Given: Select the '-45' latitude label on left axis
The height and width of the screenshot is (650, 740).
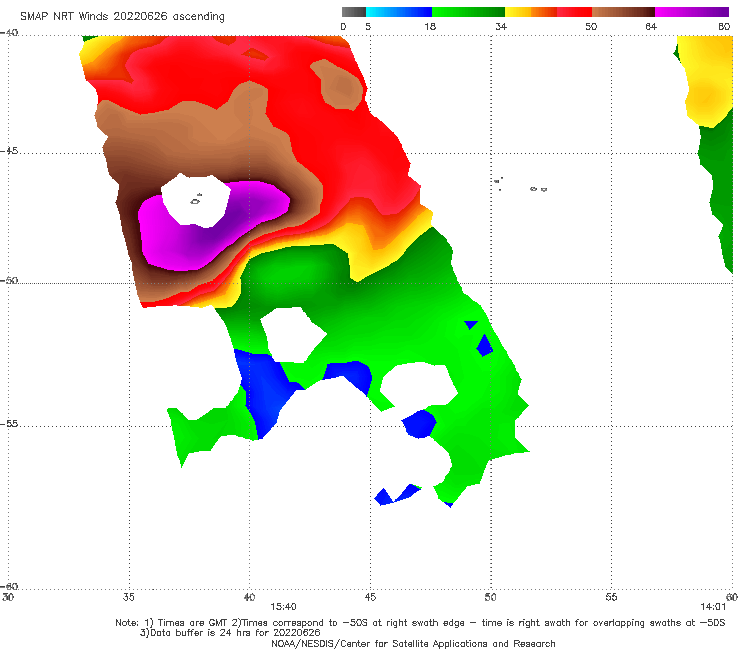Looking at the screenshot, I should pyautogui.click(x=9, y=151).
